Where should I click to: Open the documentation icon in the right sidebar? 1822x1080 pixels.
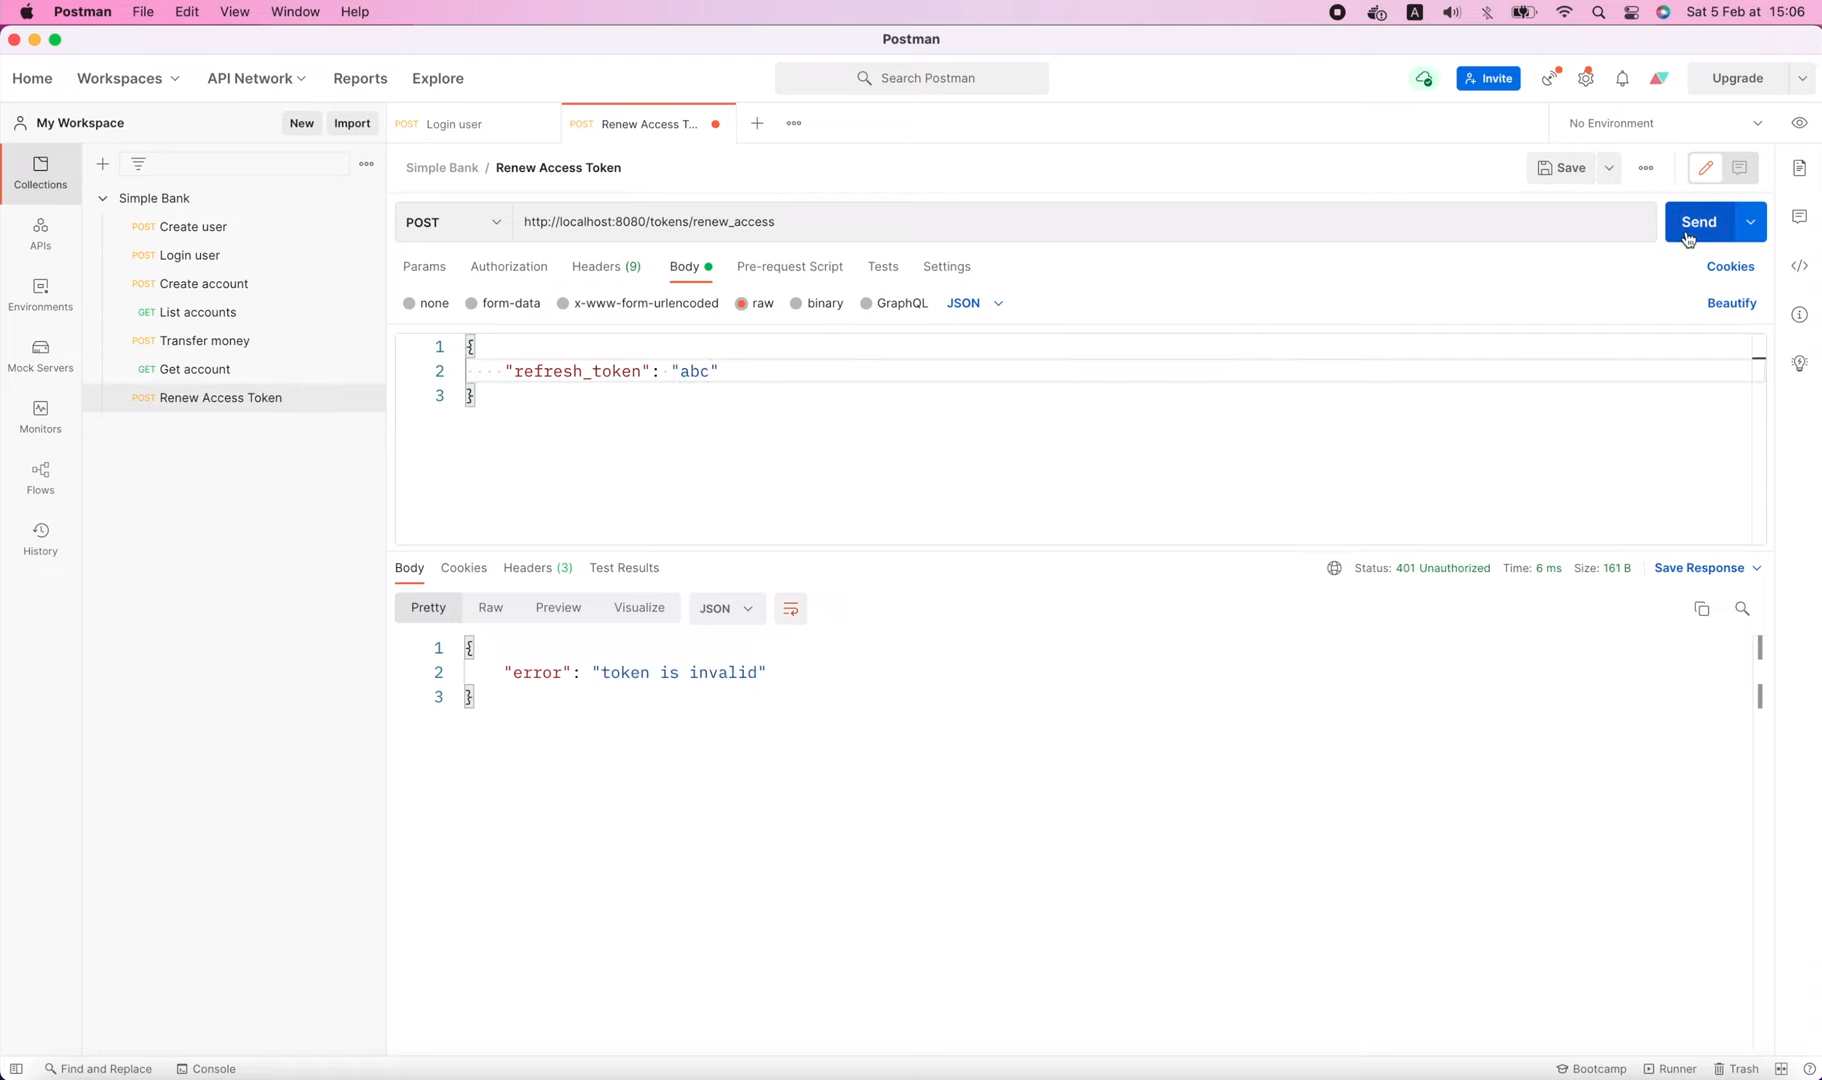1799,168
